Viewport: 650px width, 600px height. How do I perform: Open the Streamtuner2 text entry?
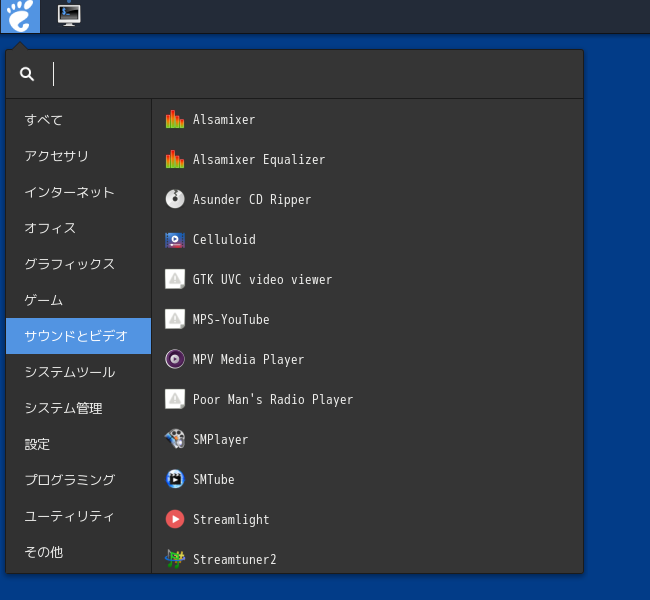(234, 559)
